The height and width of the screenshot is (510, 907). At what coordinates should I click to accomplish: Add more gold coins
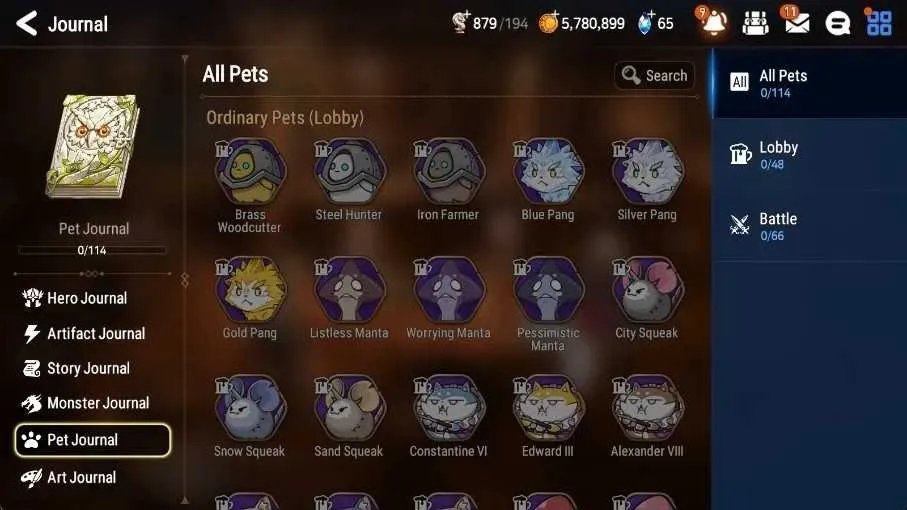548,23
